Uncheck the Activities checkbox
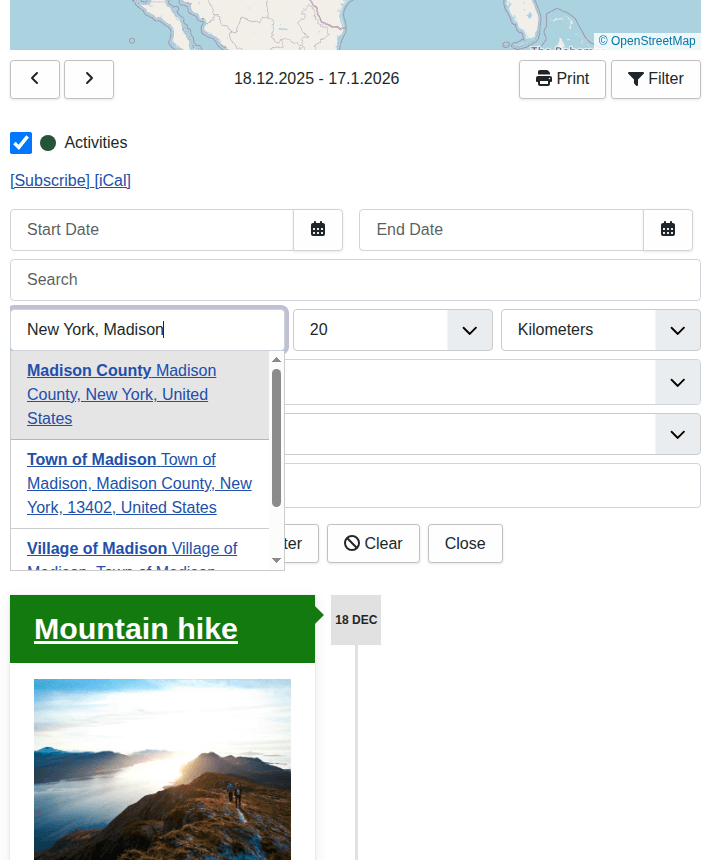The image size is (710, 860). click(21, 143)
